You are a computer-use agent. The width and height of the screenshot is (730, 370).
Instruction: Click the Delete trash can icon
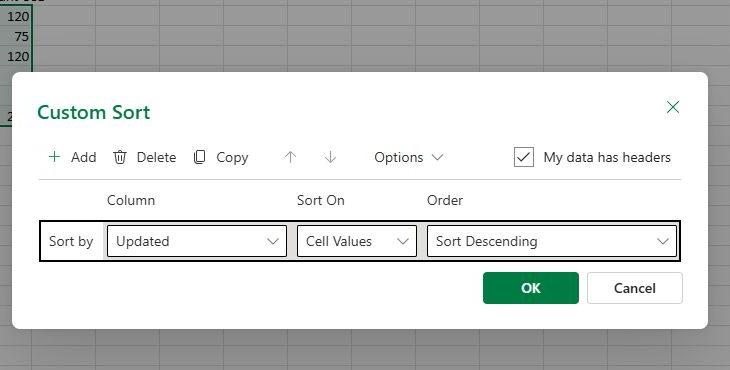[120, 157]
